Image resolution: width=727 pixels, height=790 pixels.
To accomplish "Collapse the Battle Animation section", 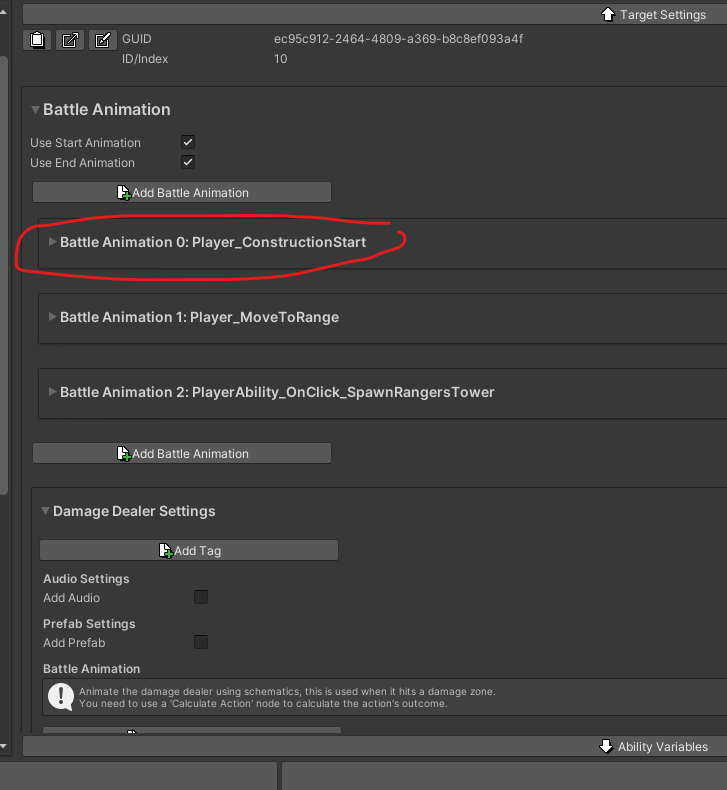I will coord(35,109).
